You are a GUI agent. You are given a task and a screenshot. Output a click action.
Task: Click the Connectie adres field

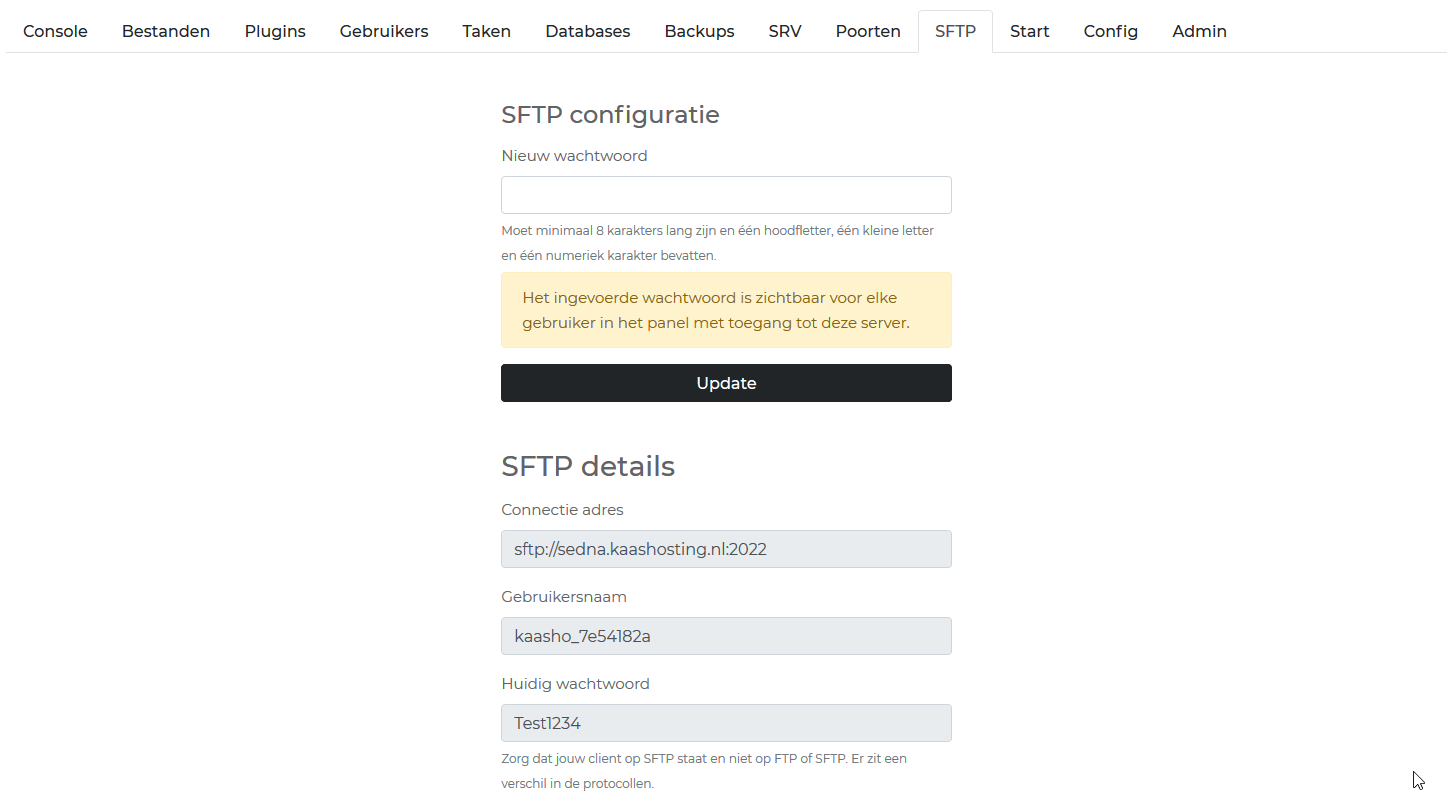point(726,549)
